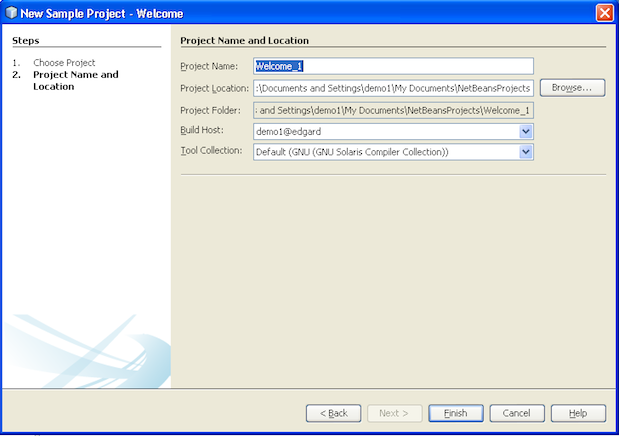Select the Choose Project step

click(x=64, y=63)
